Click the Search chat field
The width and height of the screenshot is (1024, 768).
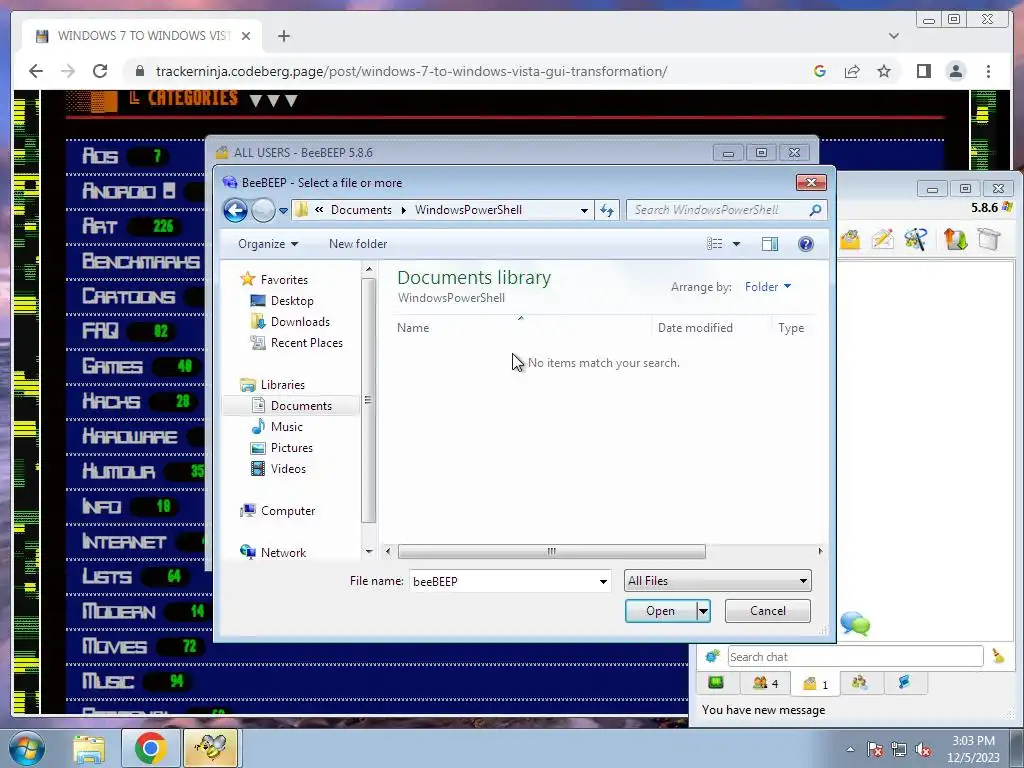[855, 656]
